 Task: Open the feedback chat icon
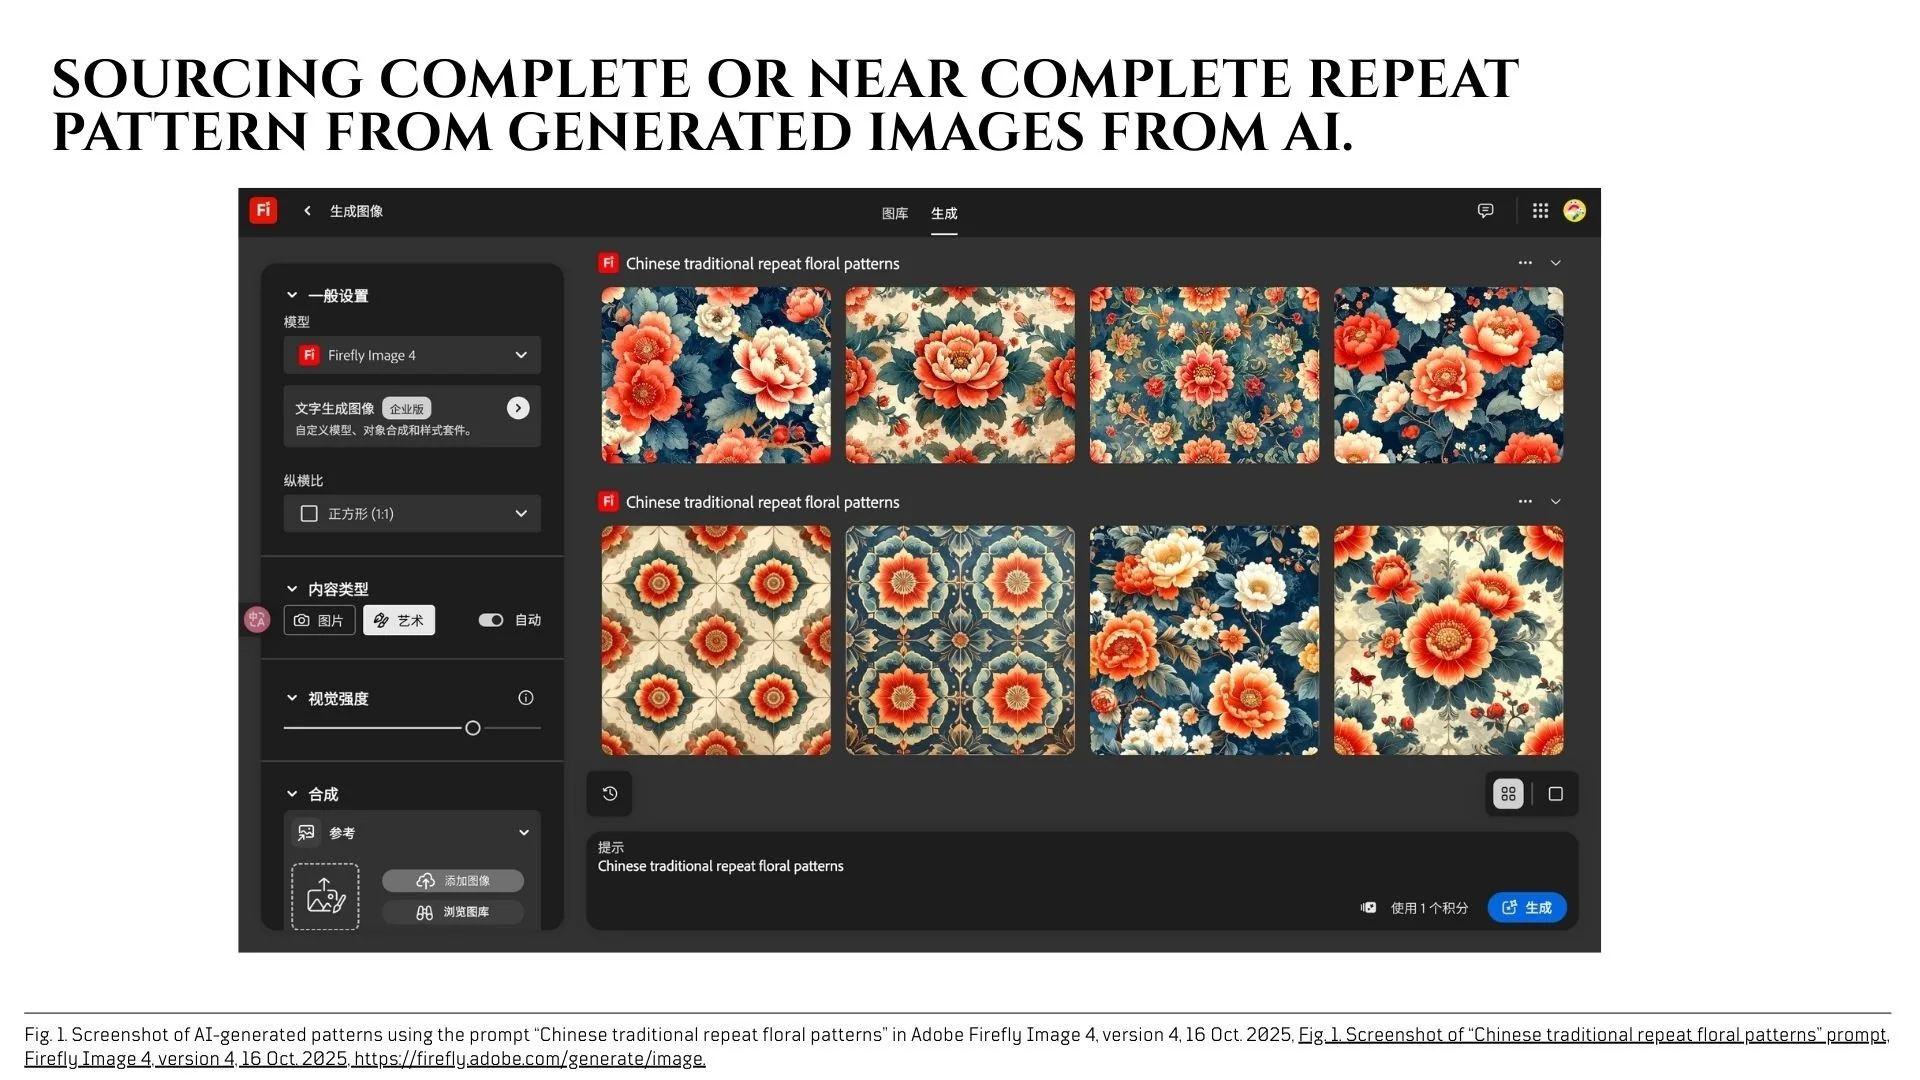point(1485,211)
